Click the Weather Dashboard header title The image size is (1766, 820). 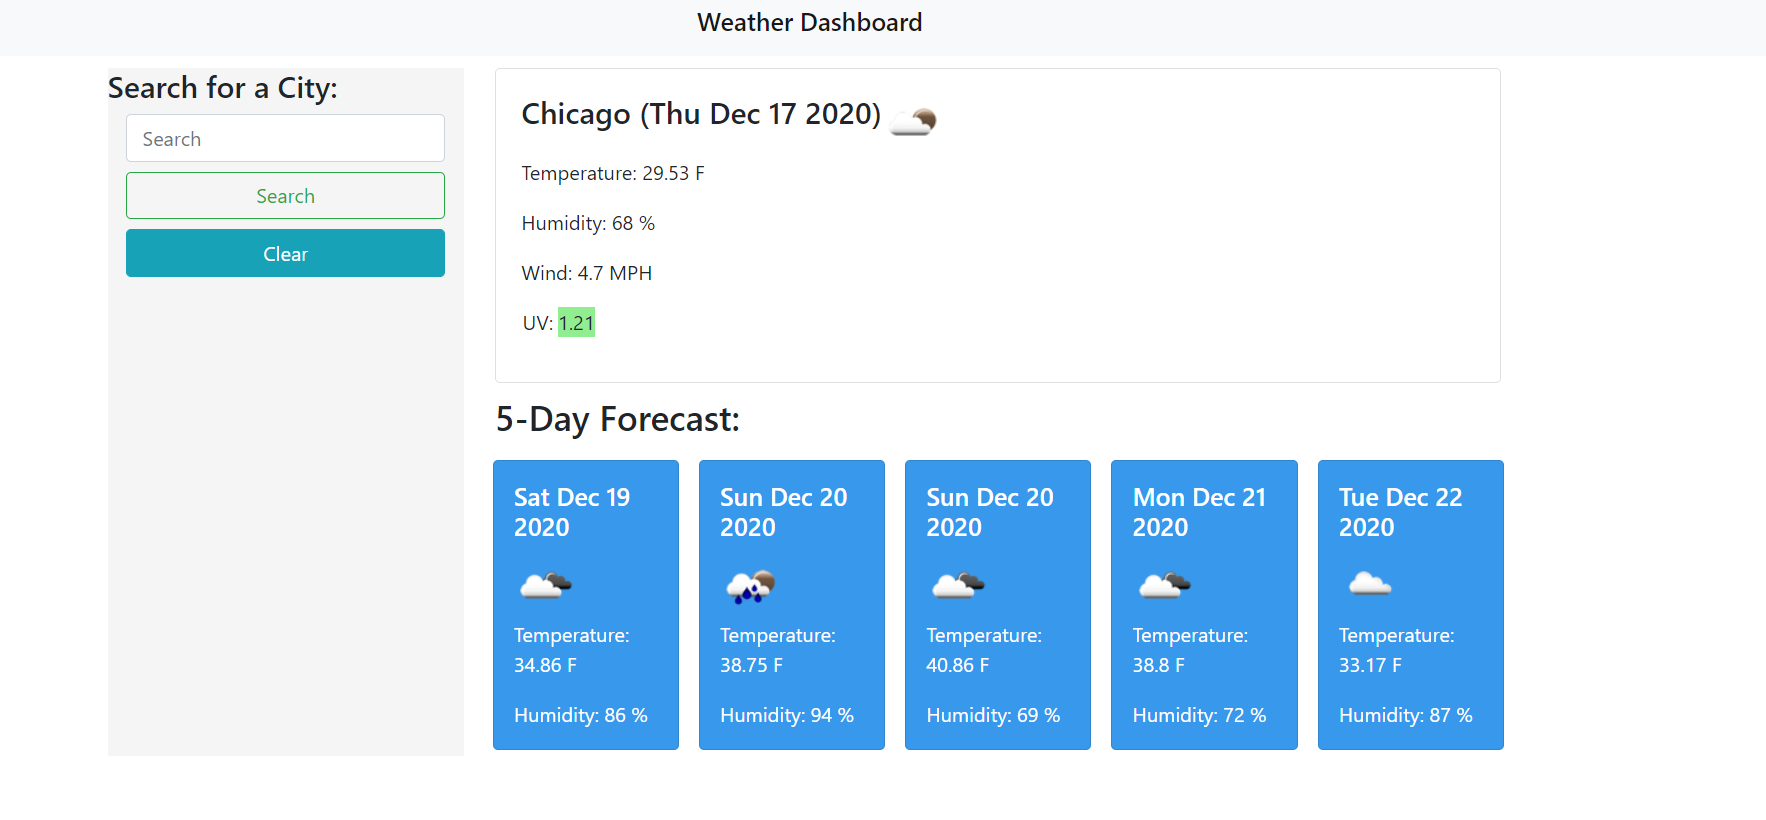point(809,23)
